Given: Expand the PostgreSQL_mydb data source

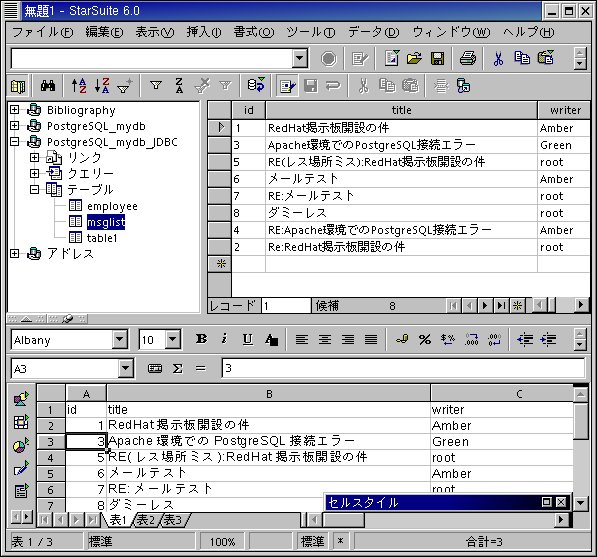Looking at the screenshot, I should (14, 125).
